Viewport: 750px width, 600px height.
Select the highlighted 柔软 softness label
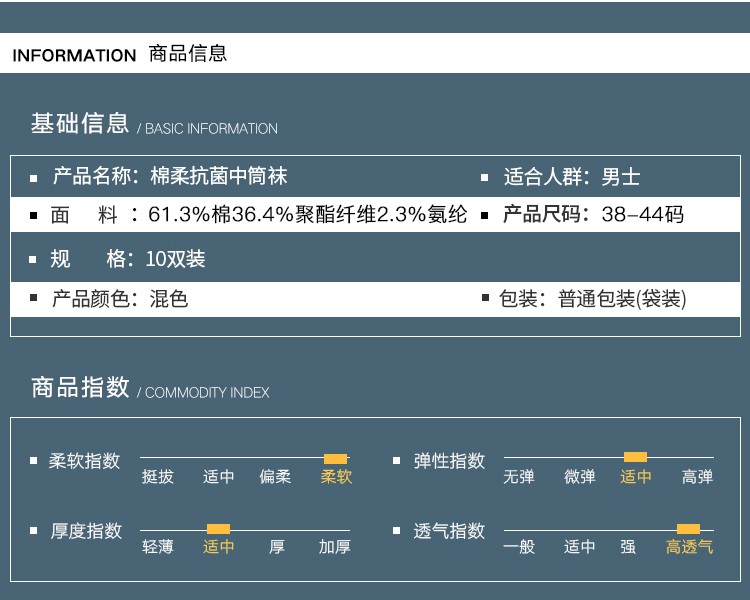click(336, 477)
